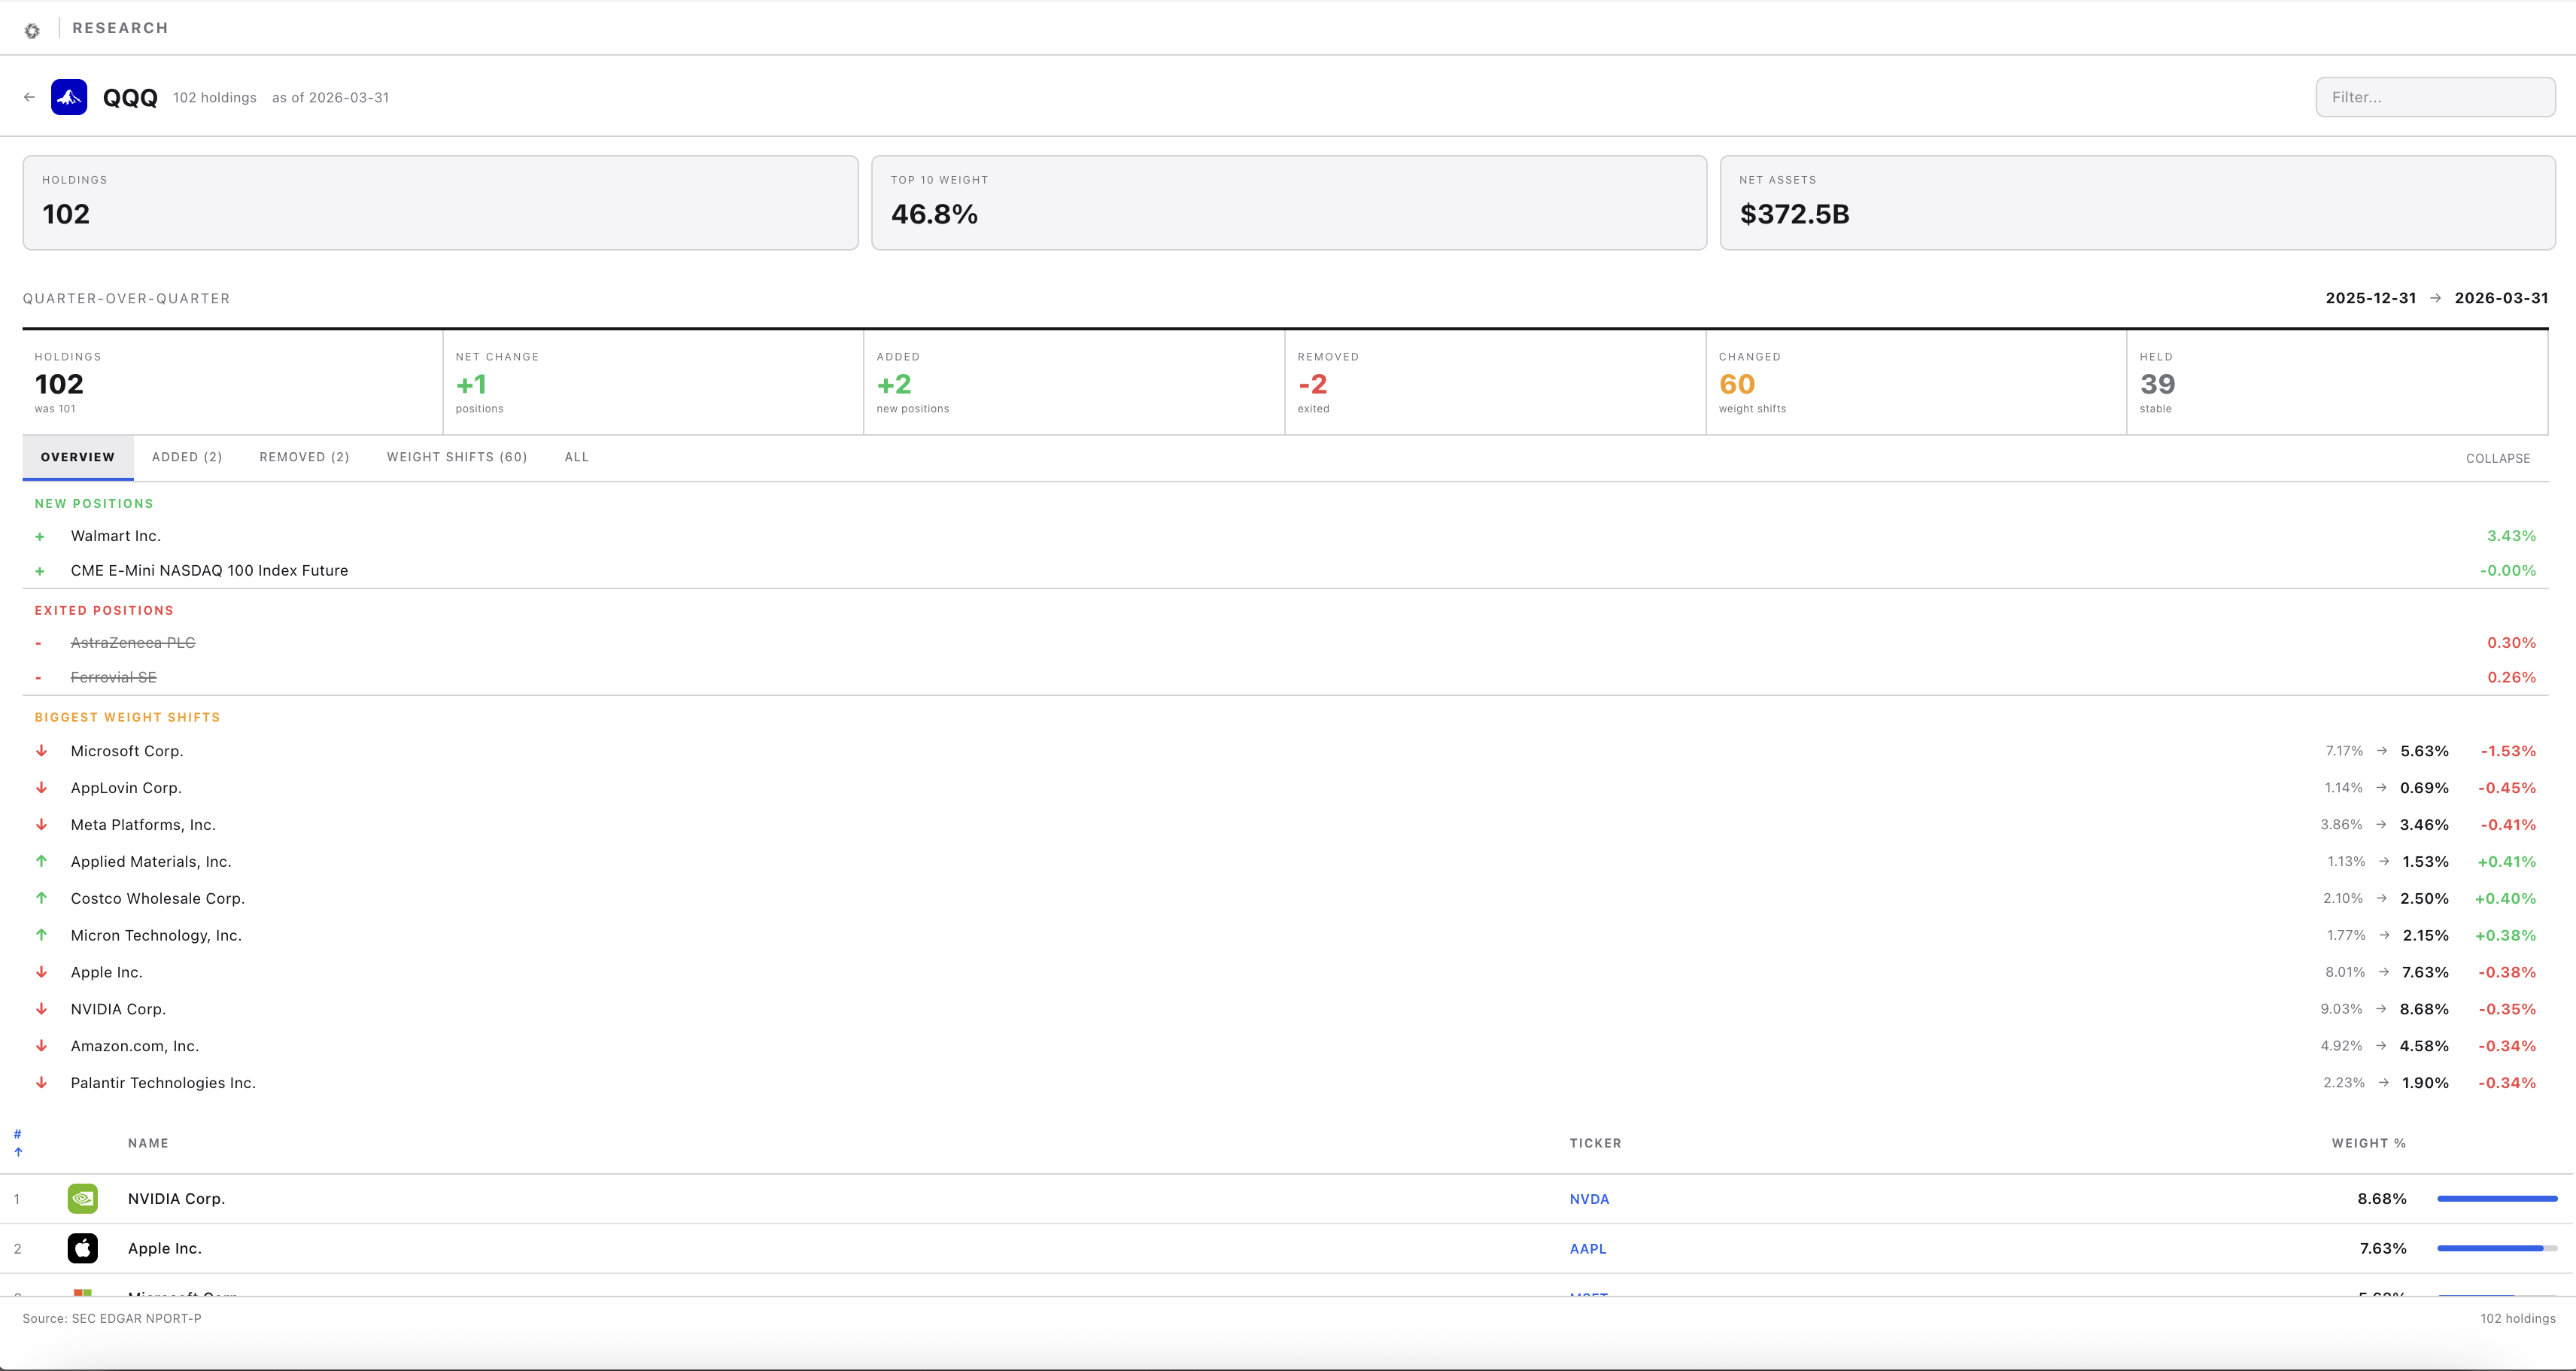Select AppLovin Corp. weight shift row
Screen dimensions: 2576x1371
click(1285, 788)
